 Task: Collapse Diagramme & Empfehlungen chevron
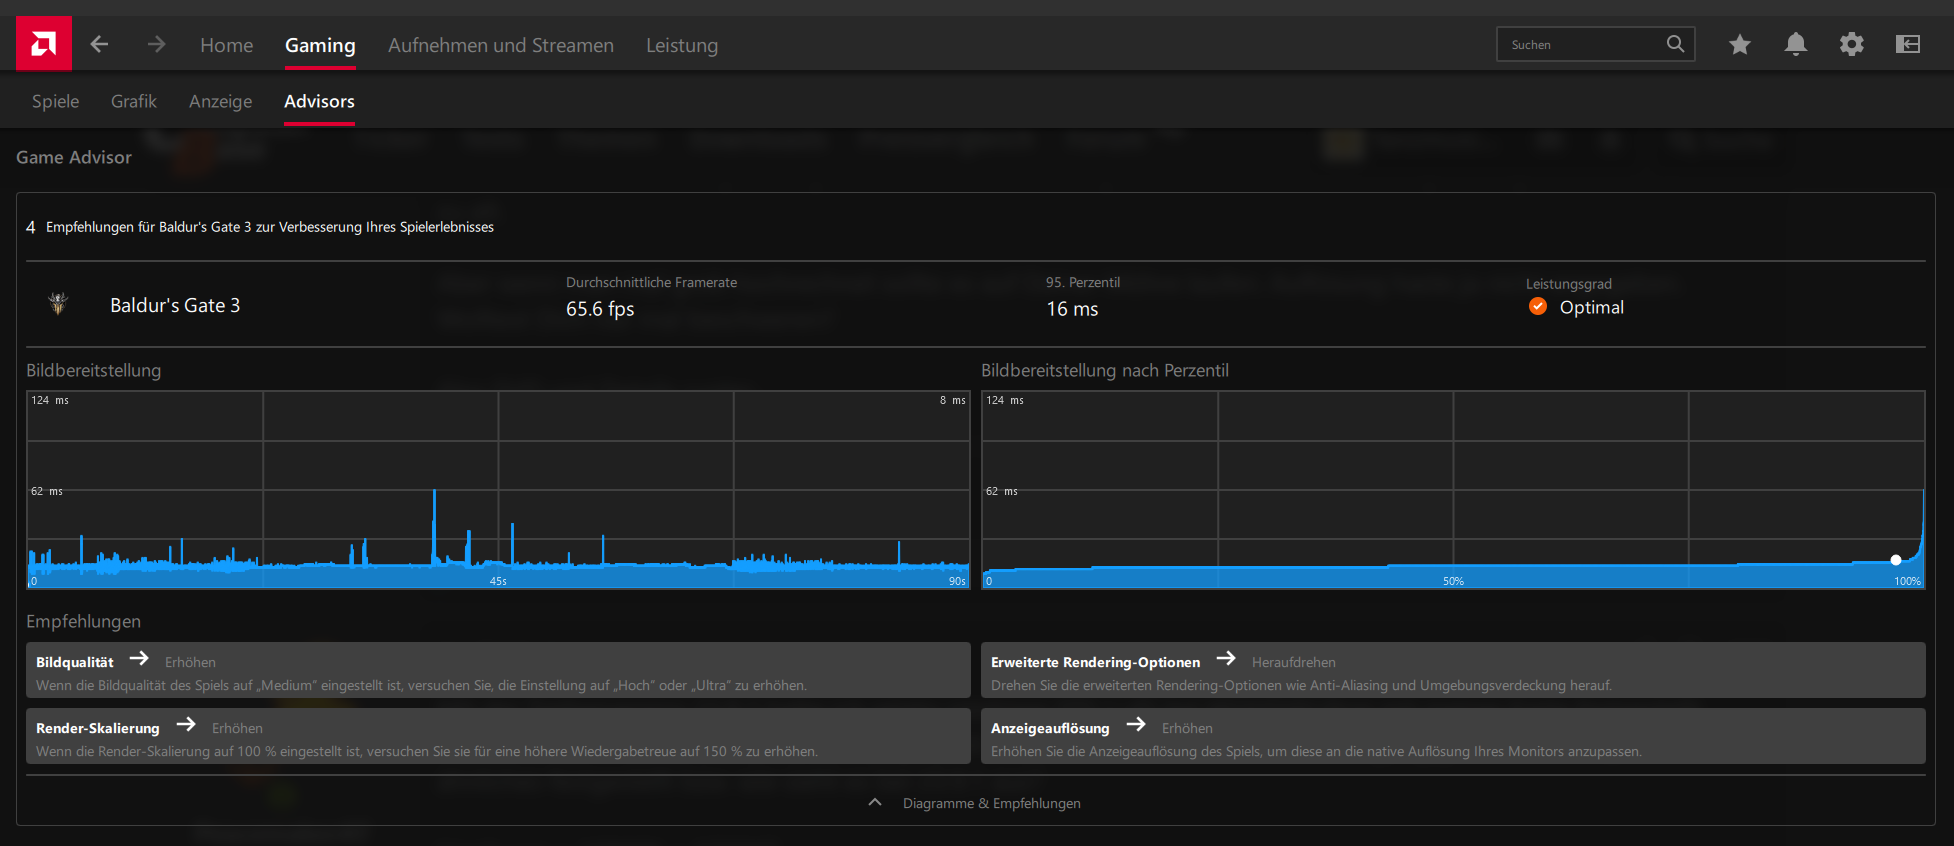coord(875,802)
